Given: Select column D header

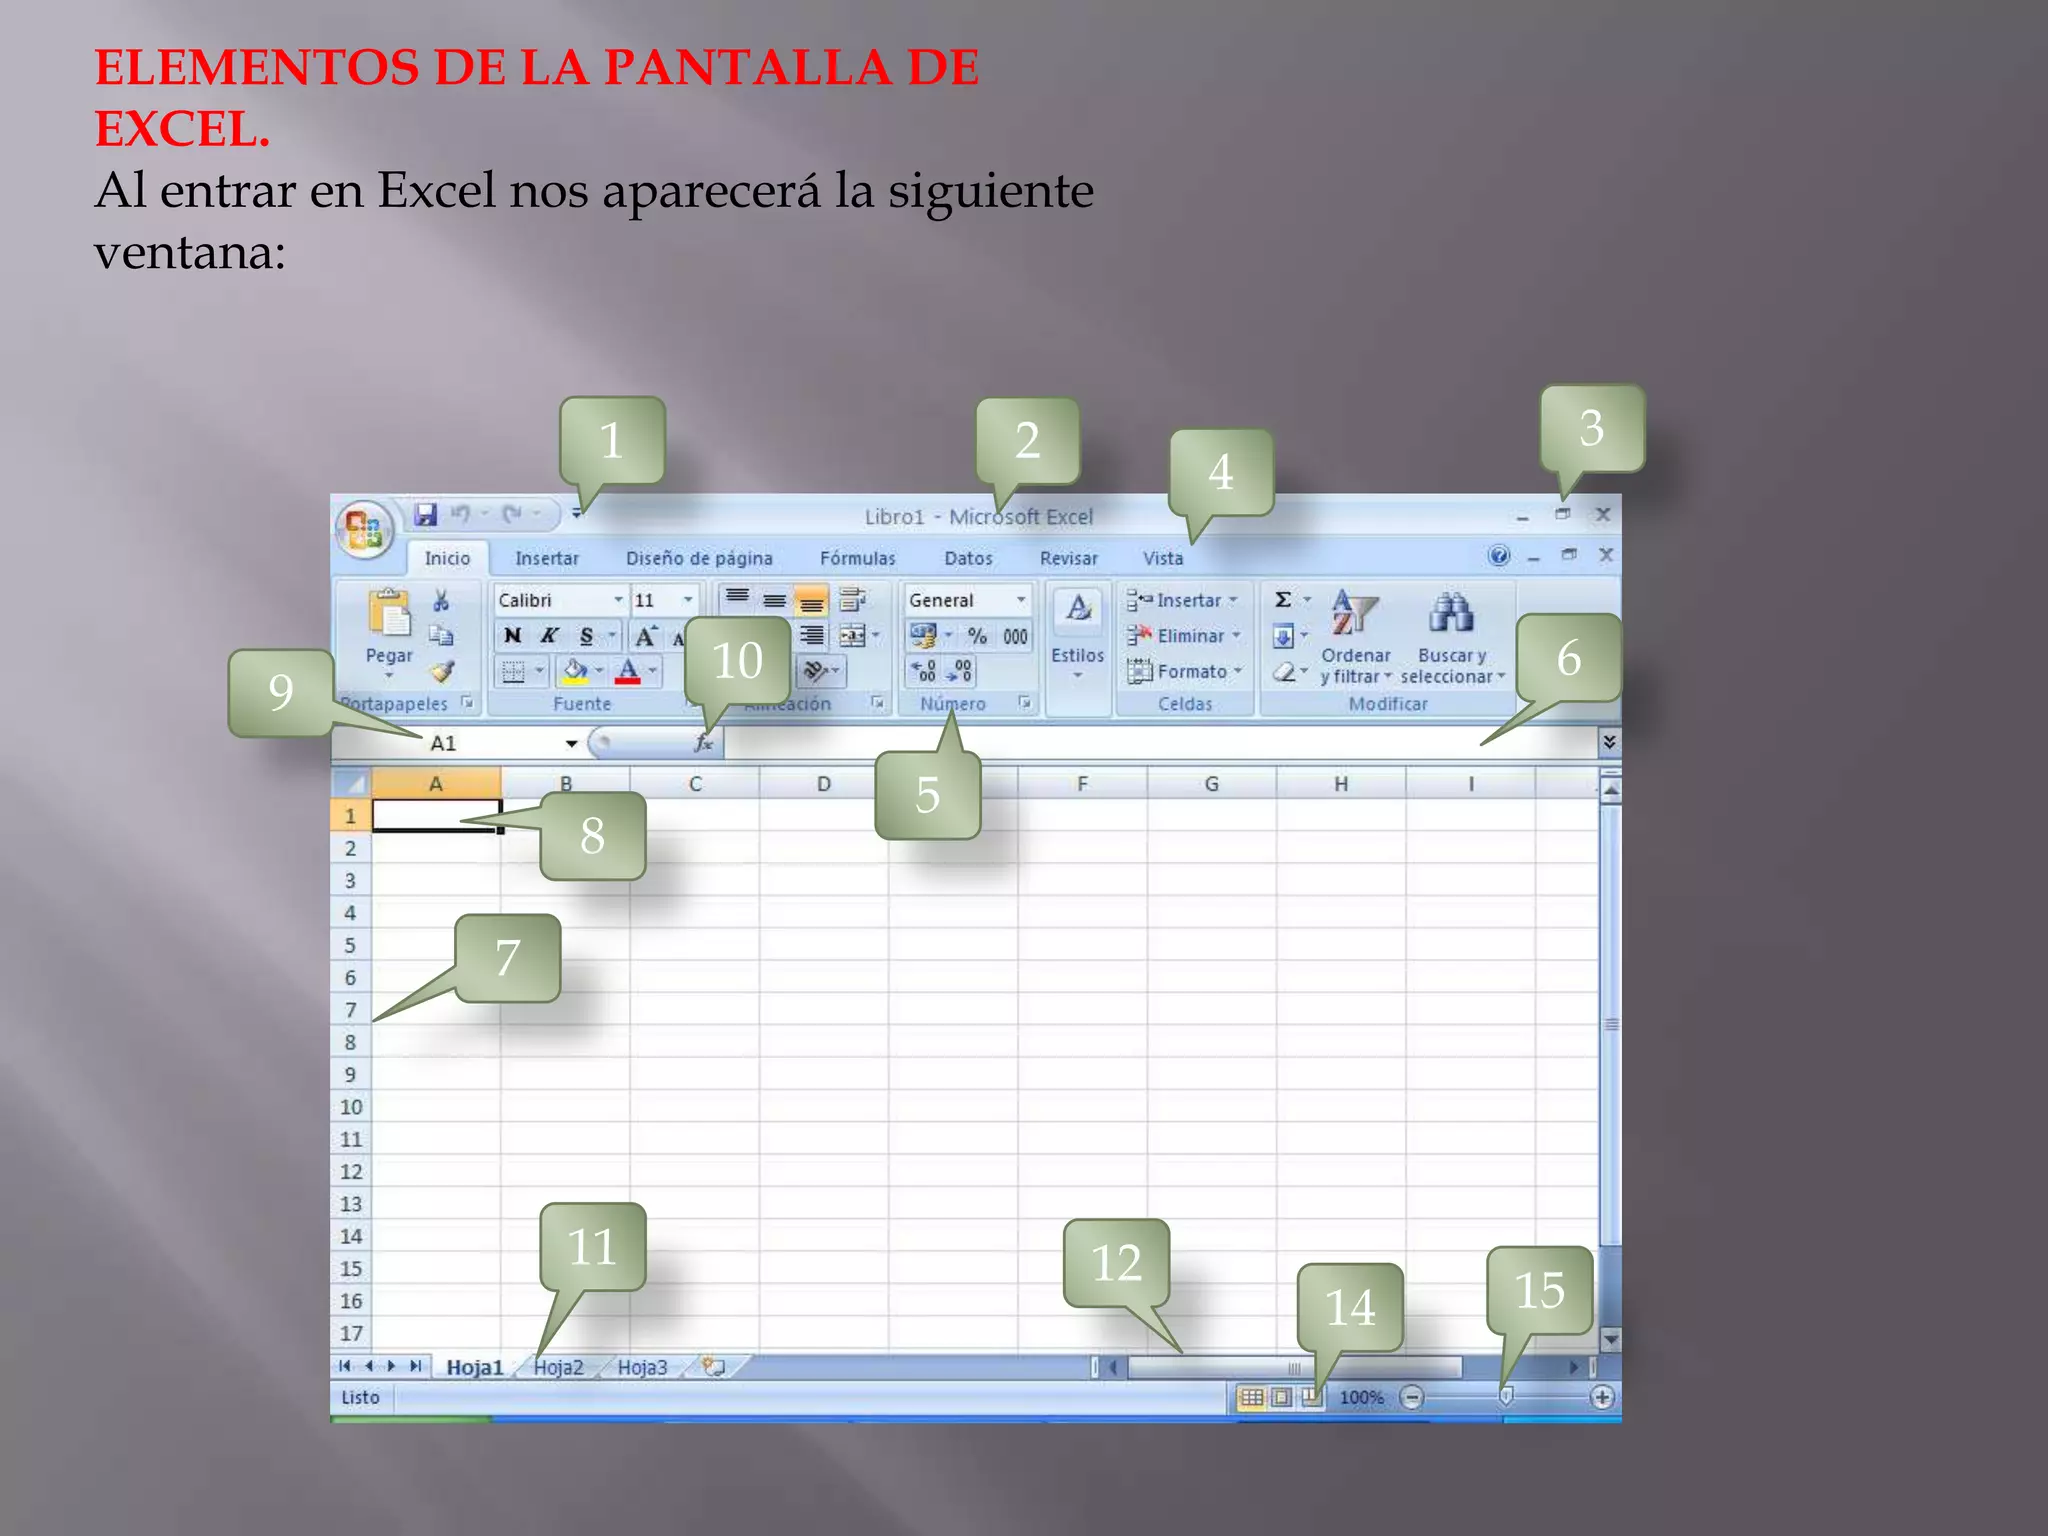Looking at the screenshot, I should tap(823, 784).
